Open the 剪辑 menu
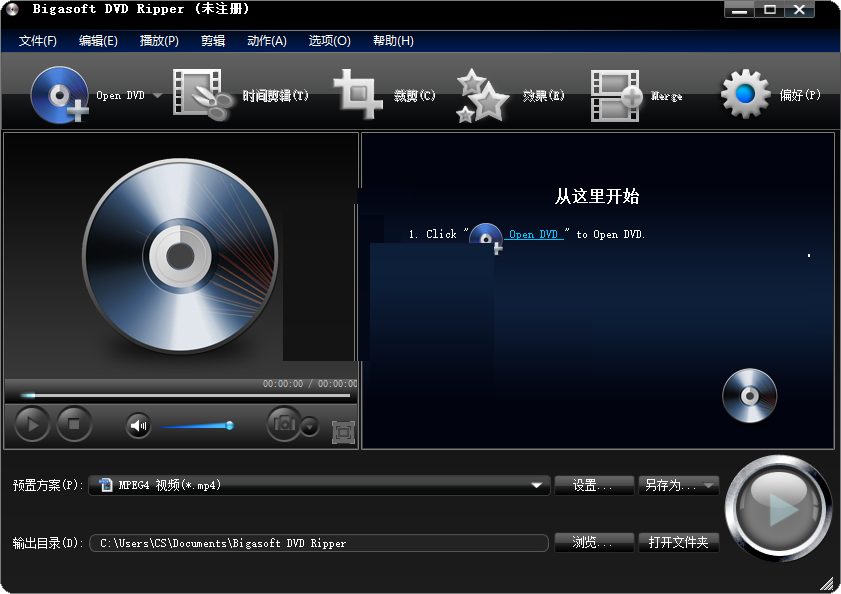The image size is (841, 594). [x=213, y=41]
